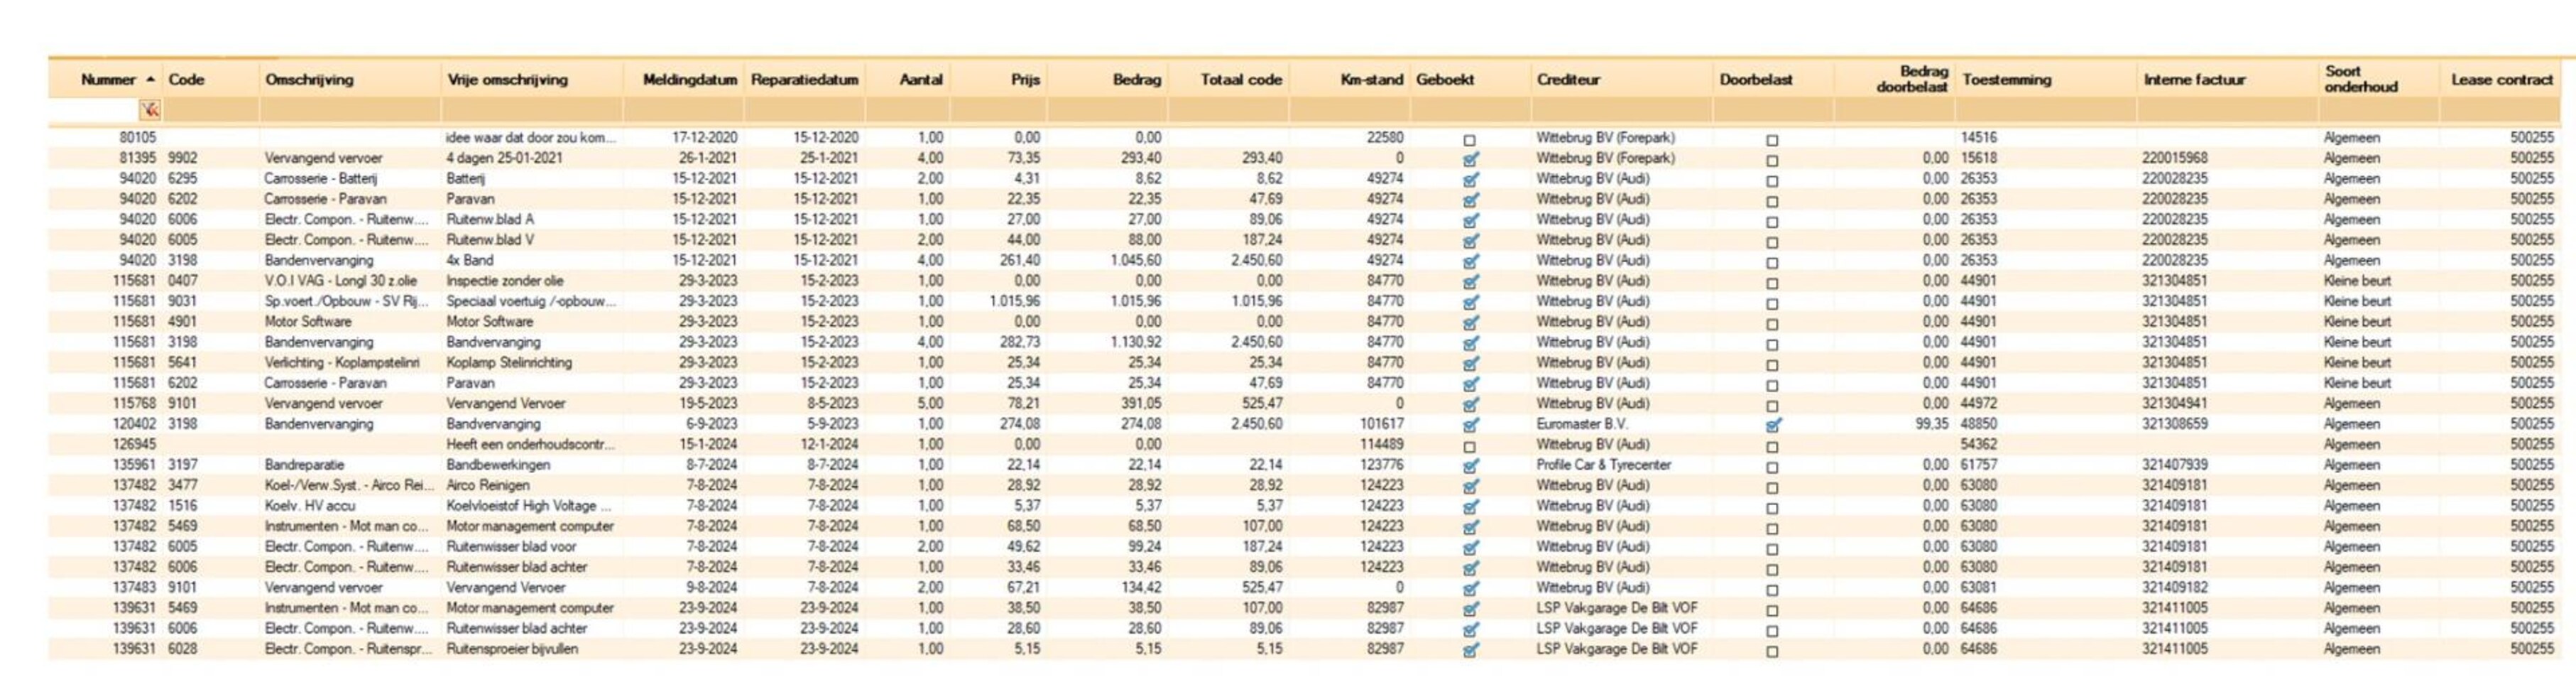Sort by Soort onderhoud column header
The width and height of the screenshot is (2576, 682).
pyautogui.click(x=2360, y=79)
